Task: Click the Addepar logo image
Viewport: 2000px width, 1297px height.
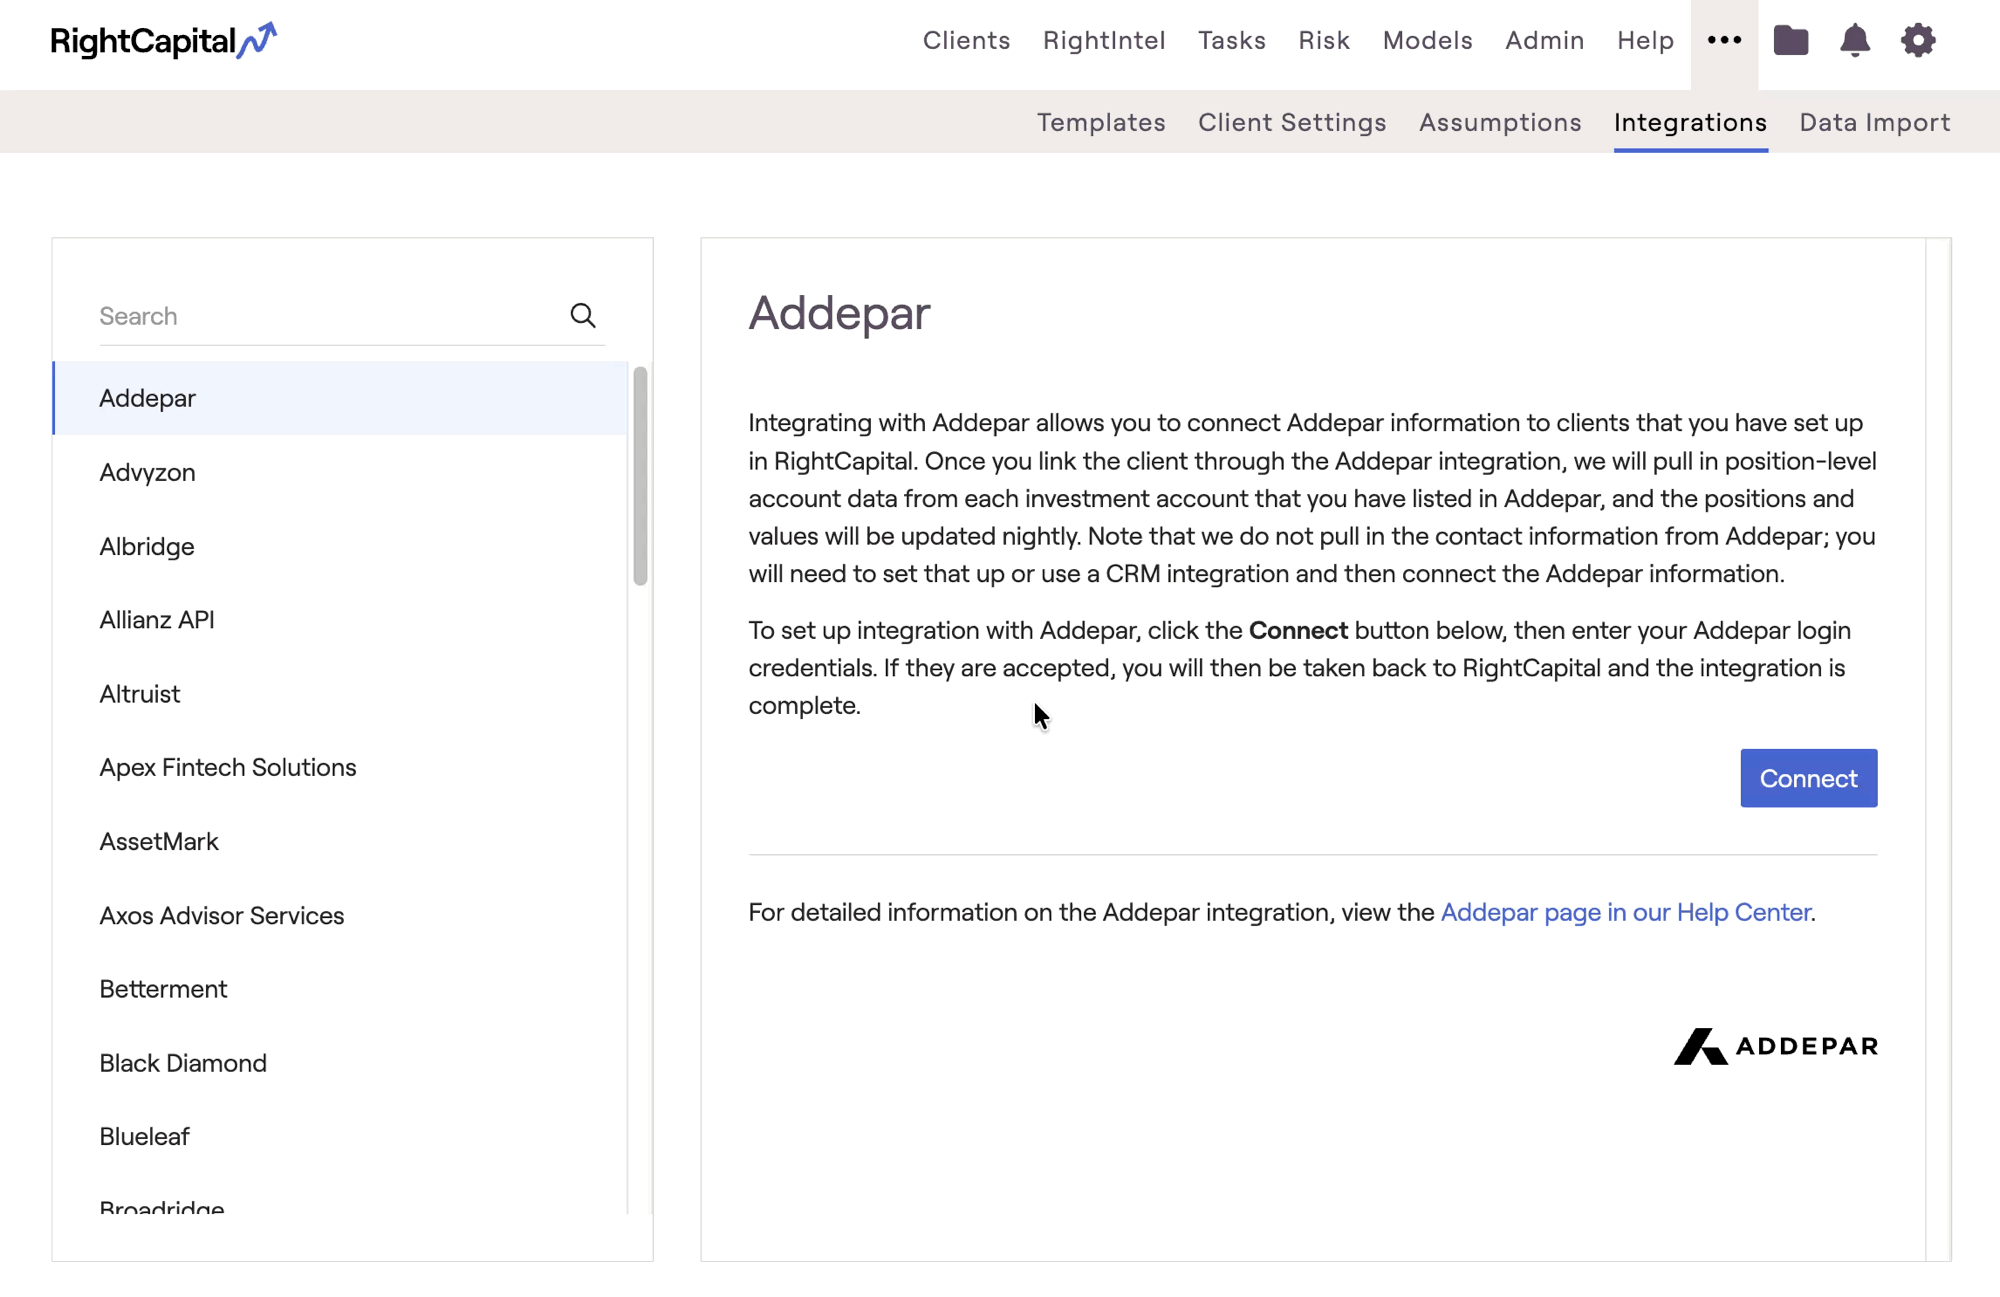Action: pos(1775,1046)
